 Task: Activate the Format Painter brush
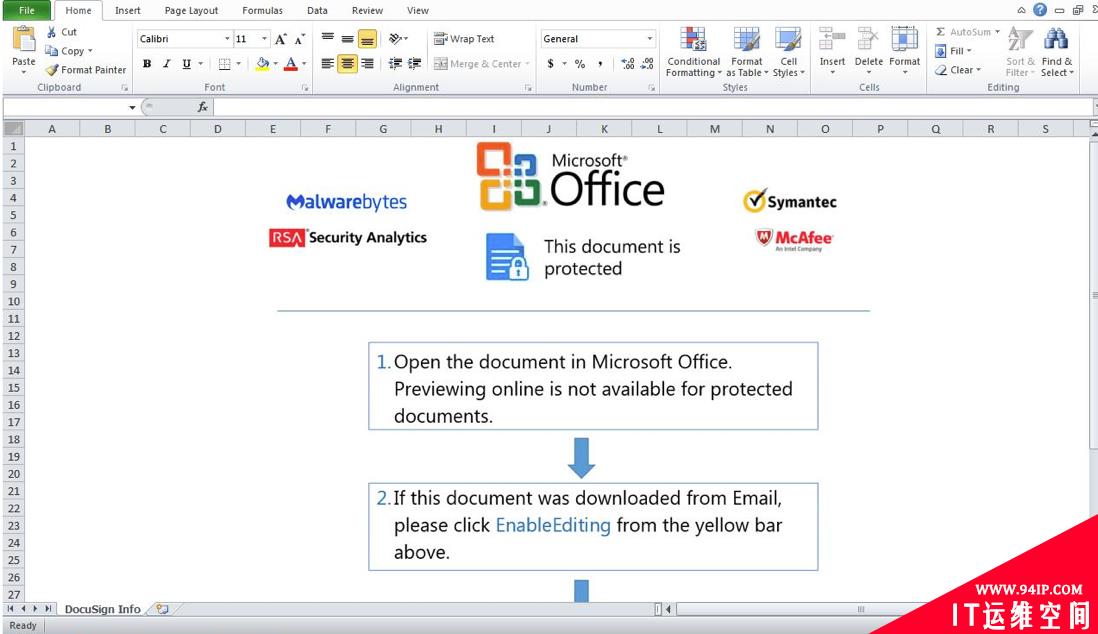click(52, 70)
